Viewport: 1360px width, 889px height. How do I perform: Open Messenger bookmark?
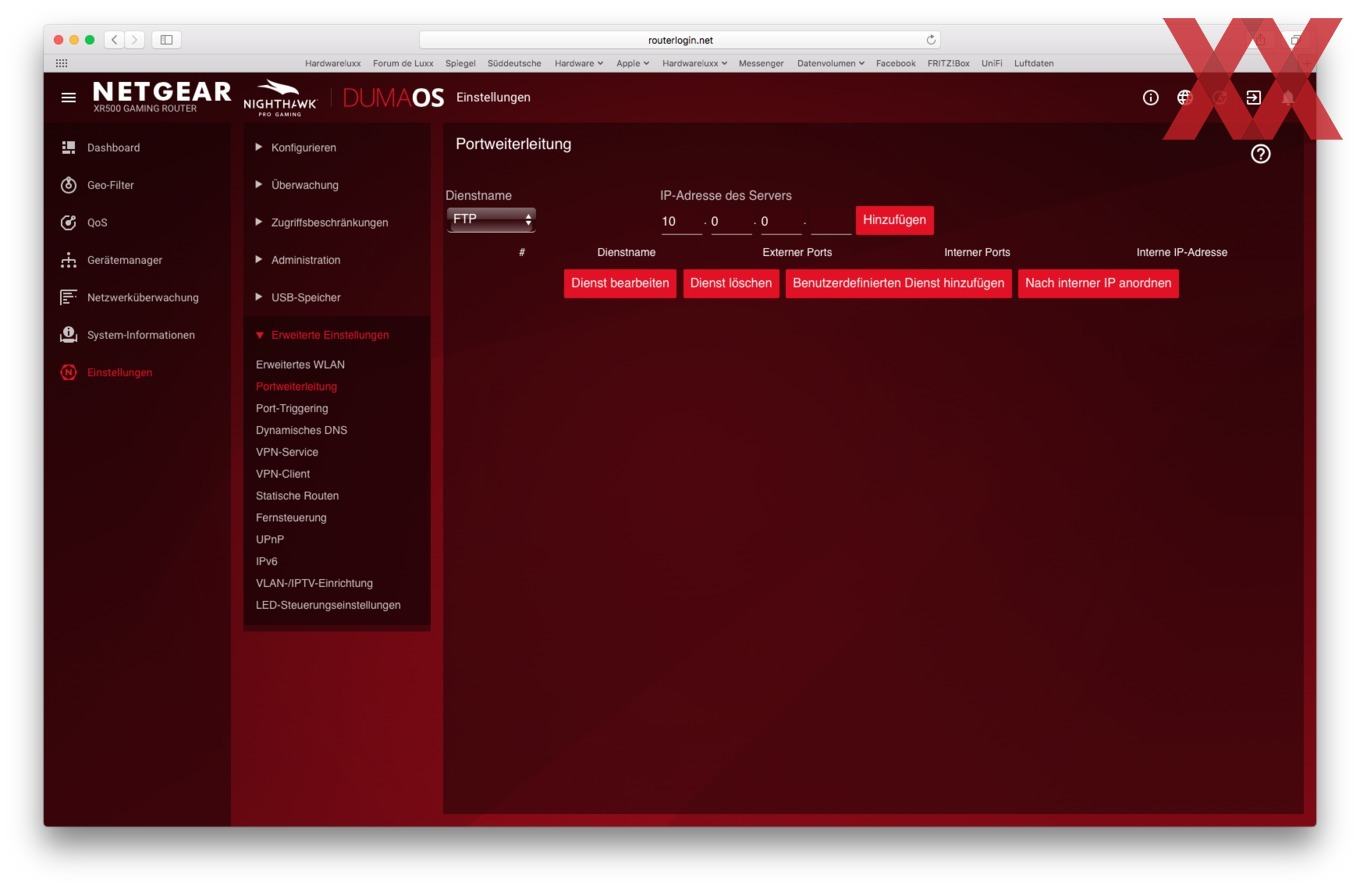tap(761, 63)
